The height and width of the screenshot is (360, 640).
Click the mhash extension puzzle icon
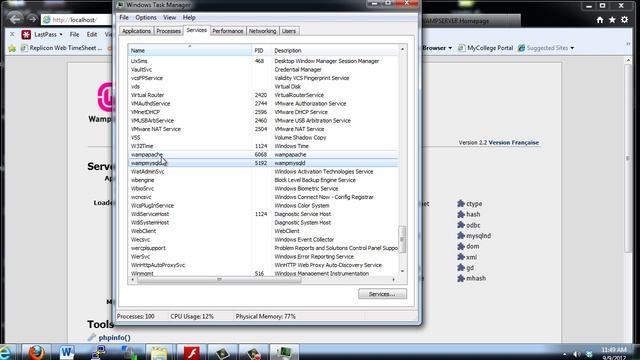click(x=461, y=278)
